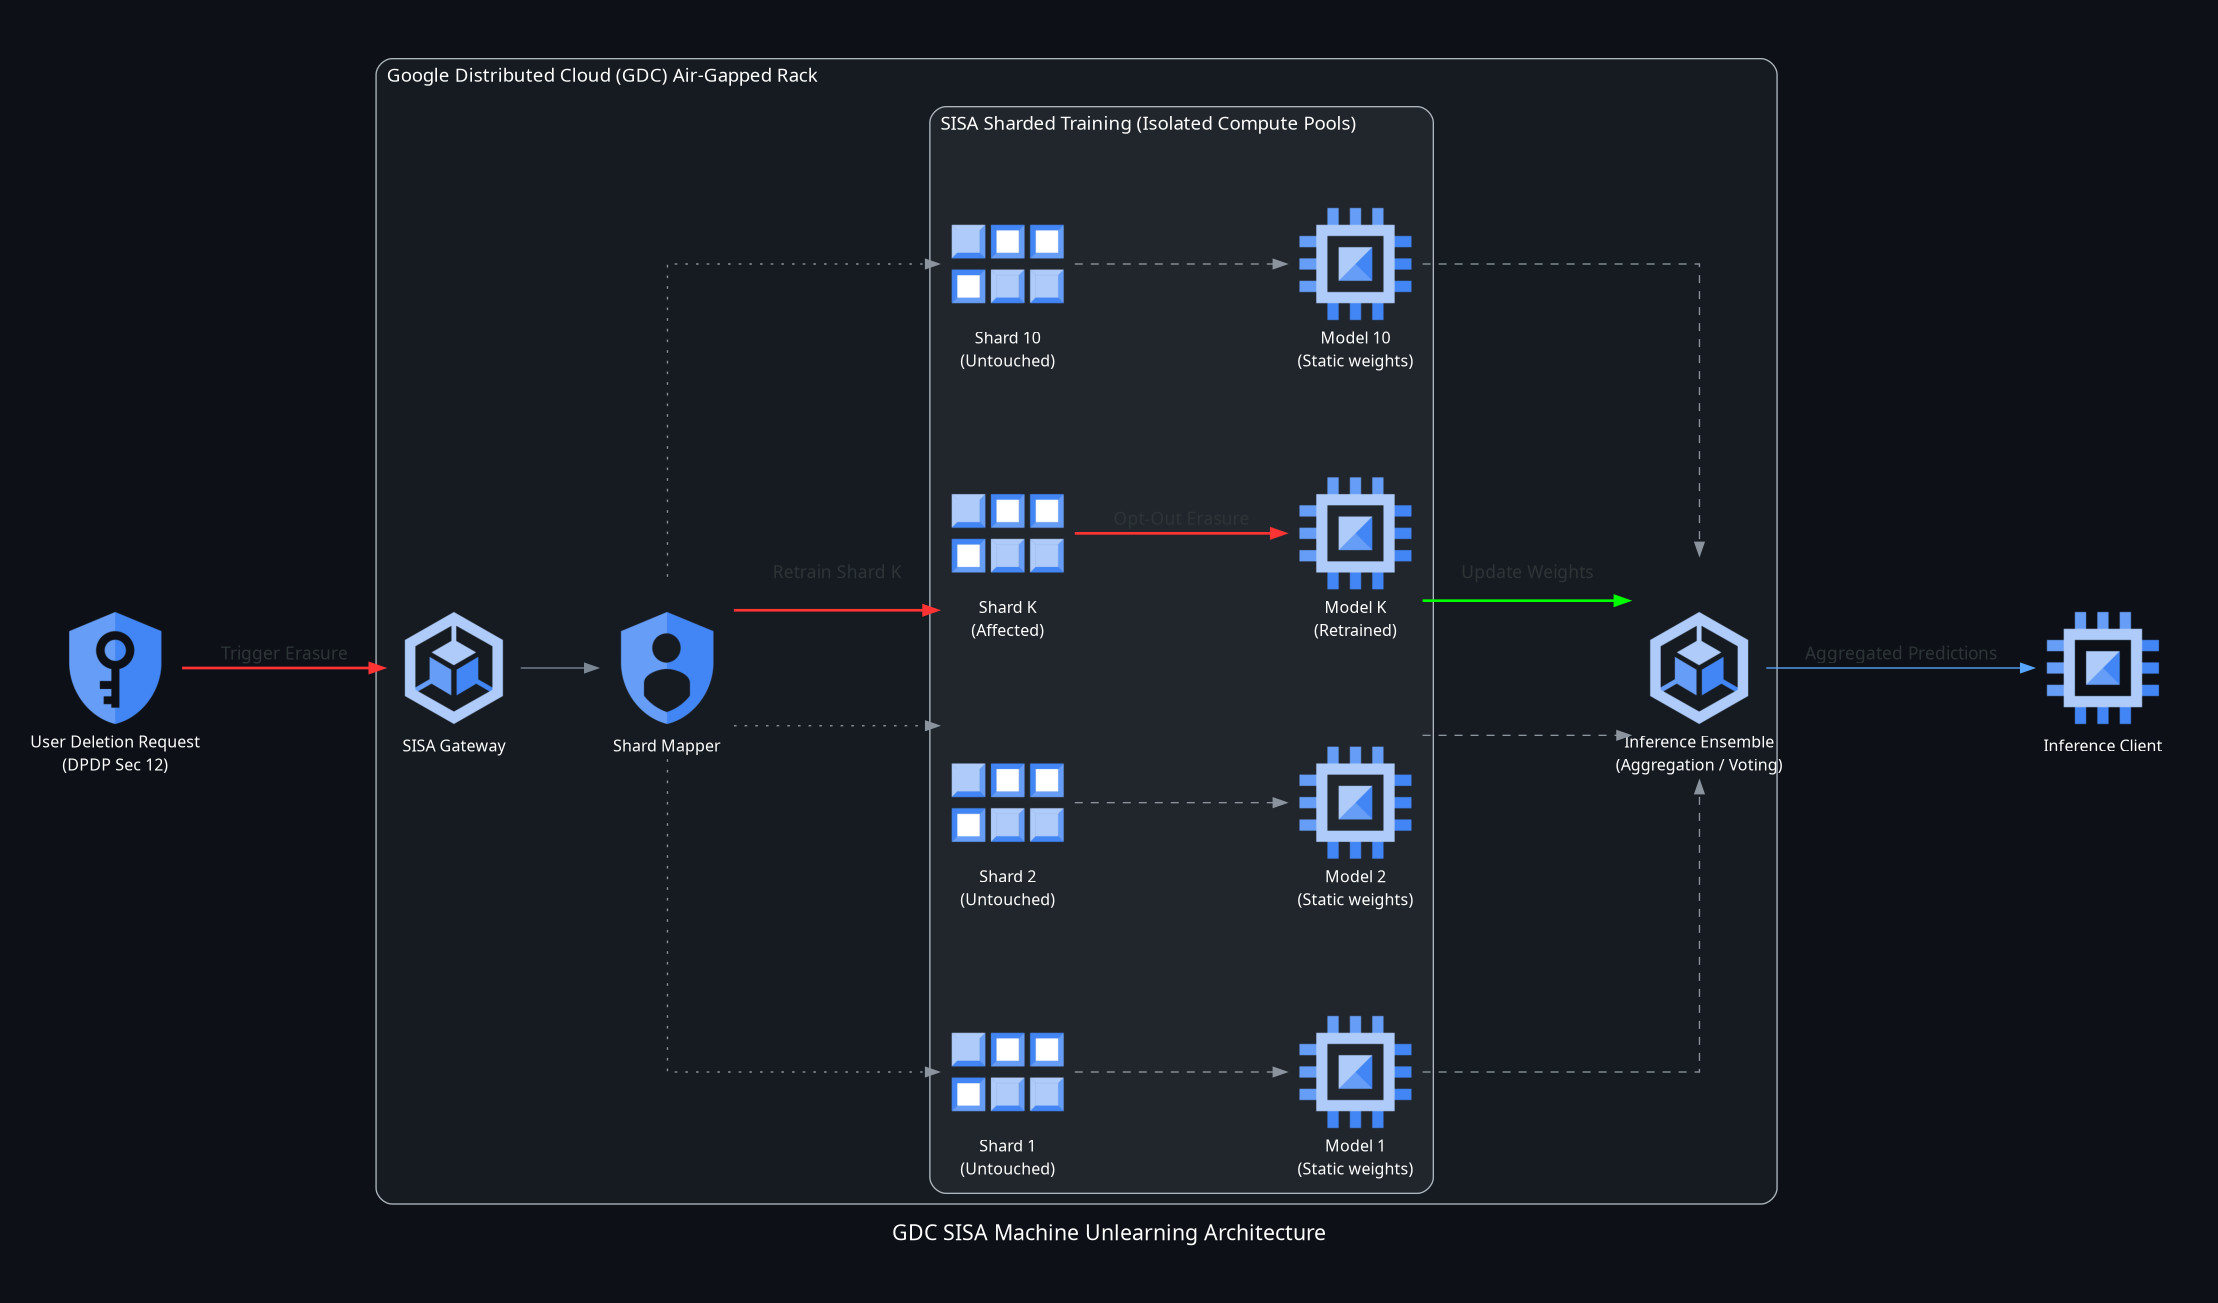Select the Shard 2 grid icon

pos(1007,802)
